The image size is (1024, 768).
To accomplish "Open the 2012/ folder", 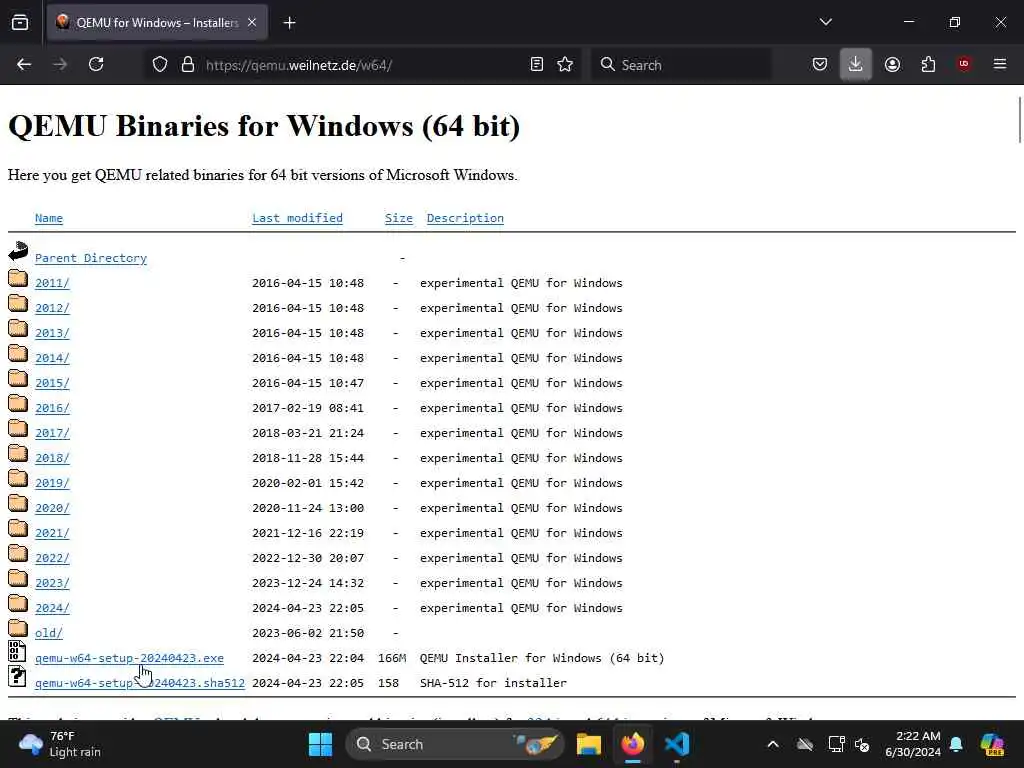I will 52,308.
